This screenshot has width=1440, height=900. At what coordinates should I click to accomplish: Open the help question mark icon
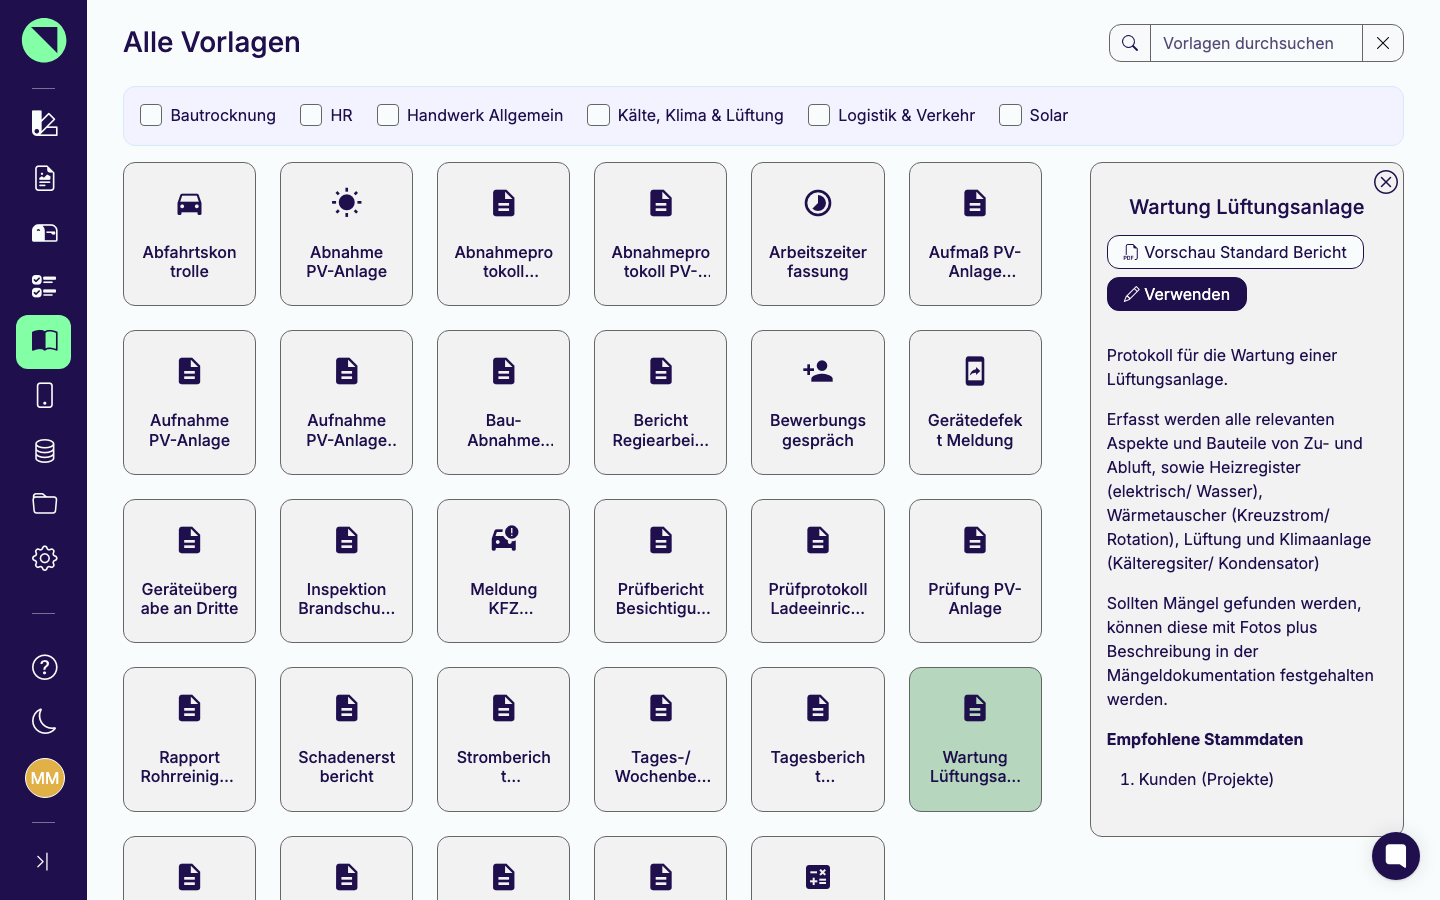(x=44, y=667)
